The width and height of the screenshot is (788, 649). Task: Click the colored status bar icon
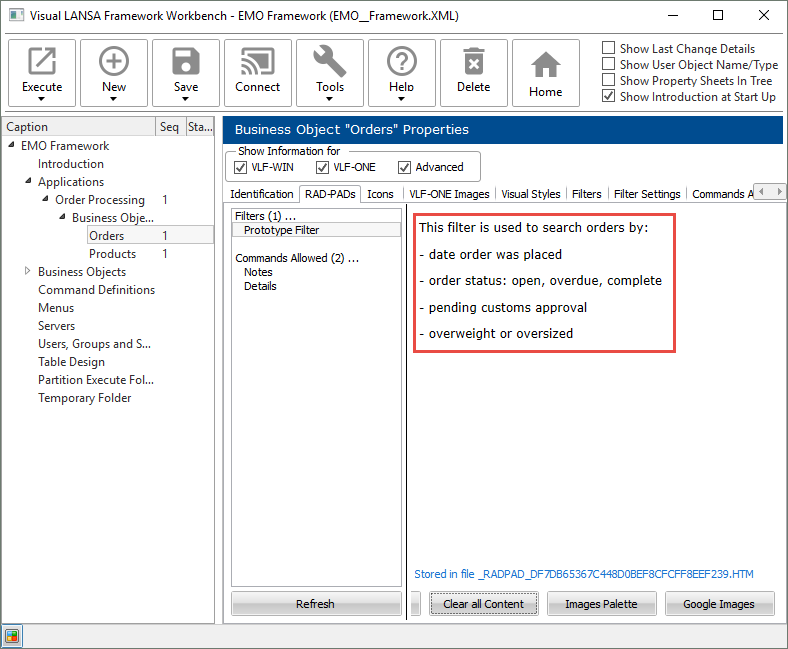coord(12,636)
